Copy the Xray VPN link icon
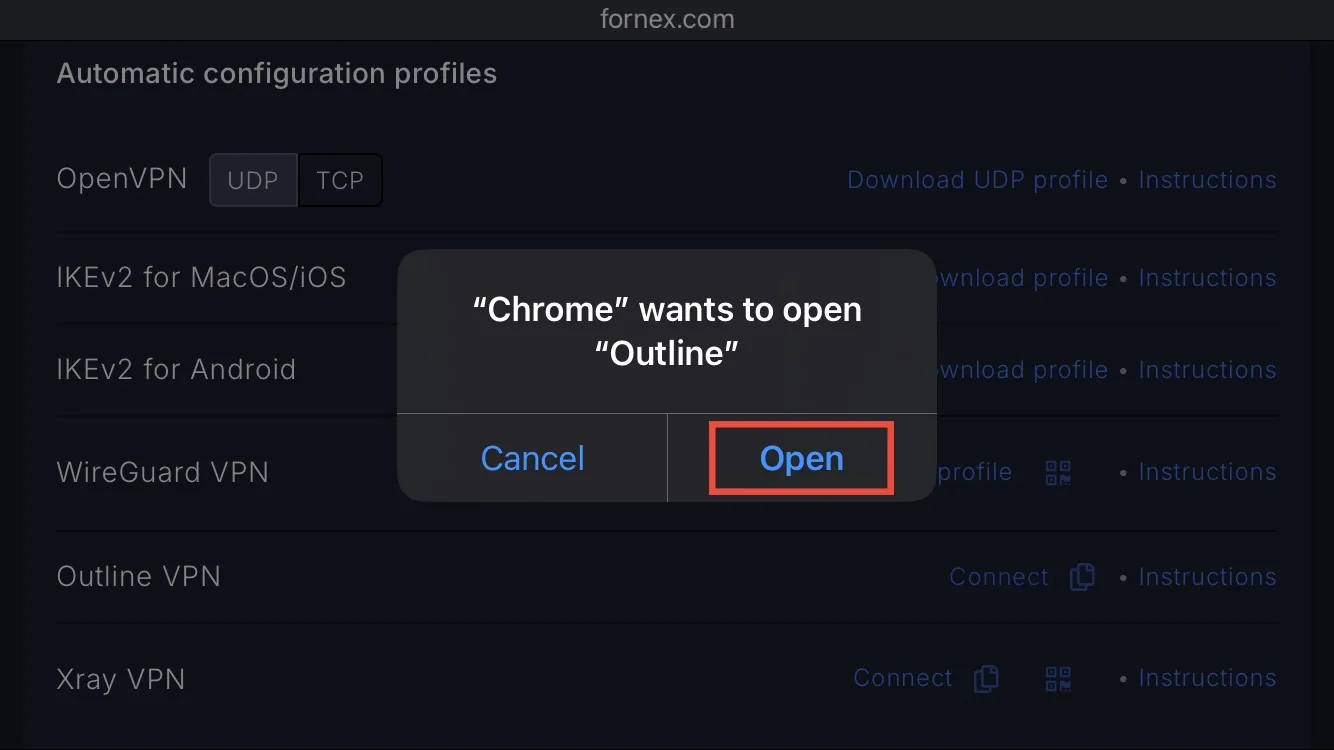1334x750 pixels. [986, 679]
